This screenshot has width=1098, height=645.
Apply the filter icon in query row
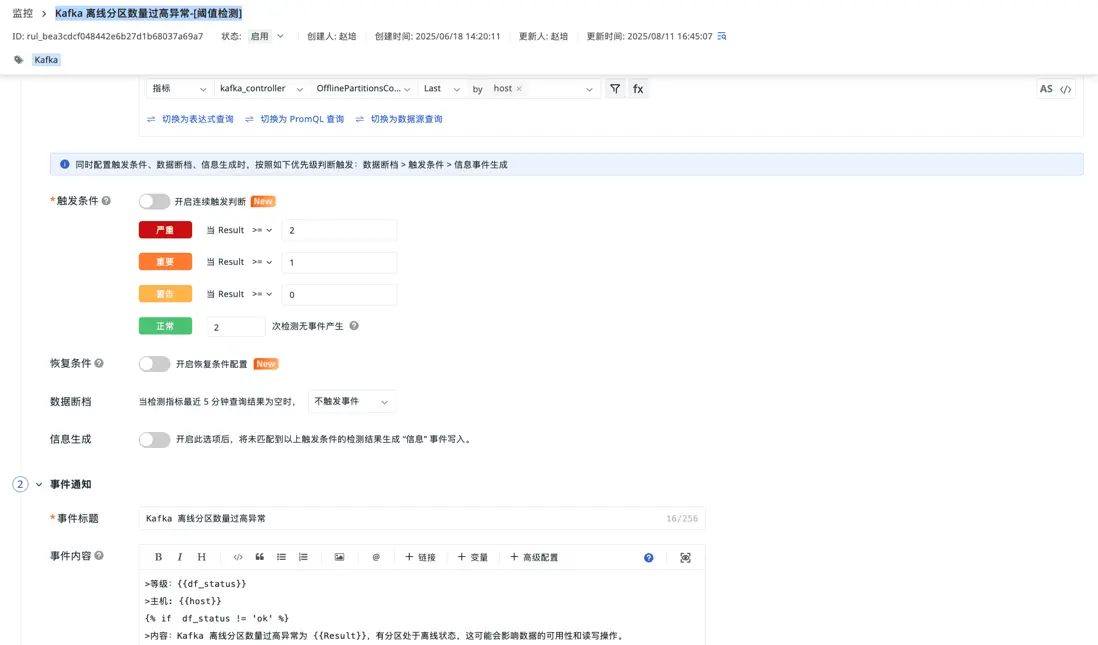615,88
